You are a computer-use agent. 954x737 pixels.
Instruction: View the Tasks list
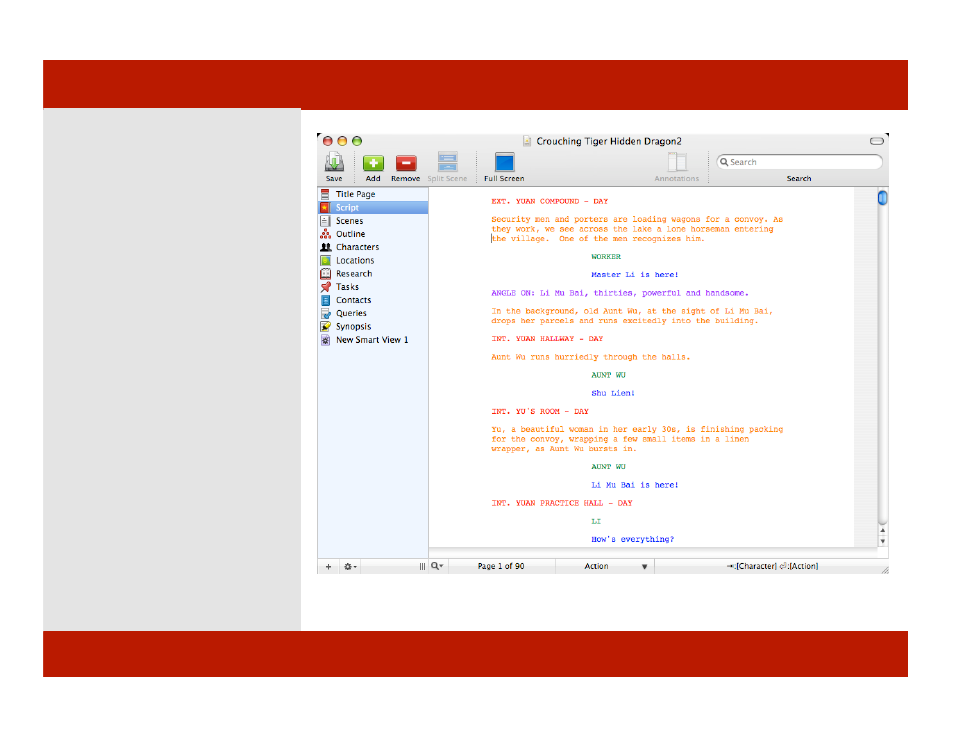pyautogui.click(x=373, y=287)
